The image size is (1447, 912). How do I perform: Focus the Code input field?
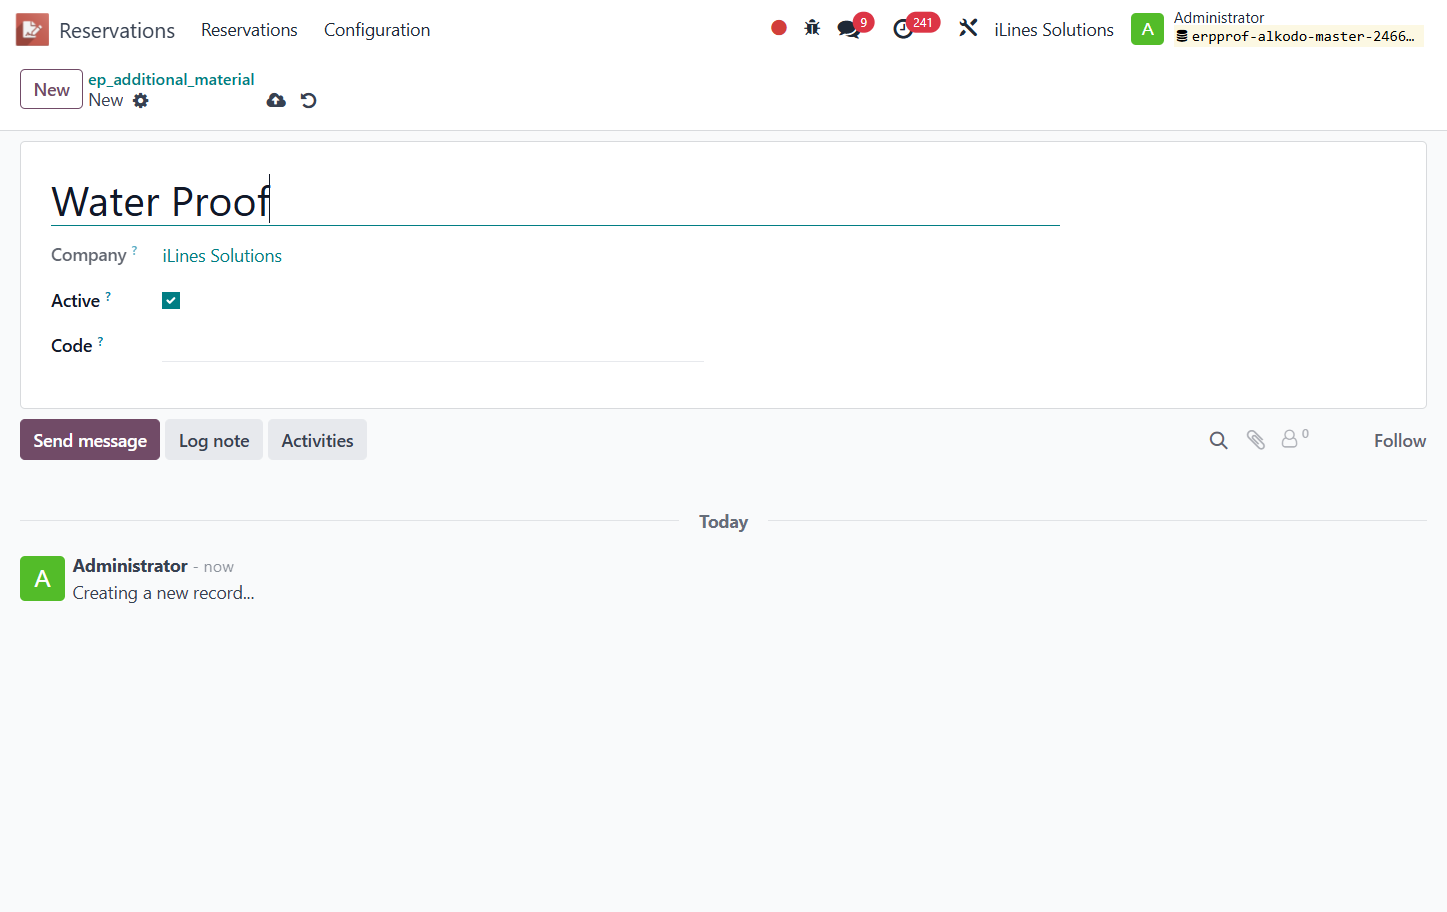click(433, 346)
